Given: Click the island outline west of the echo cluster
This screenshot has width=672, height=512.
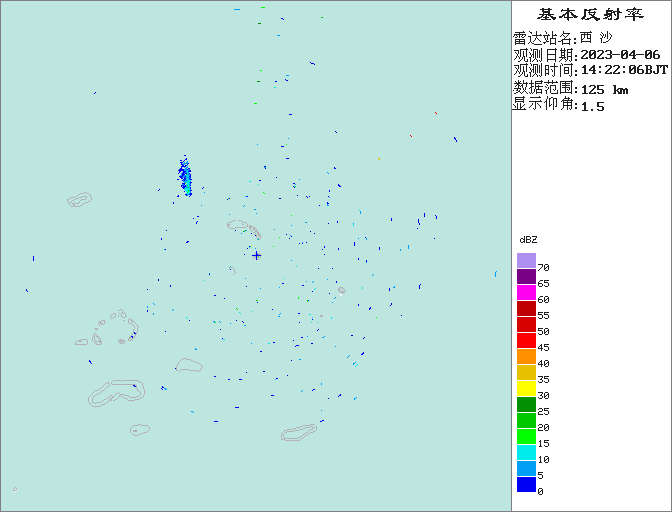Looking at the screenshot, I should [x=80, y=200].
